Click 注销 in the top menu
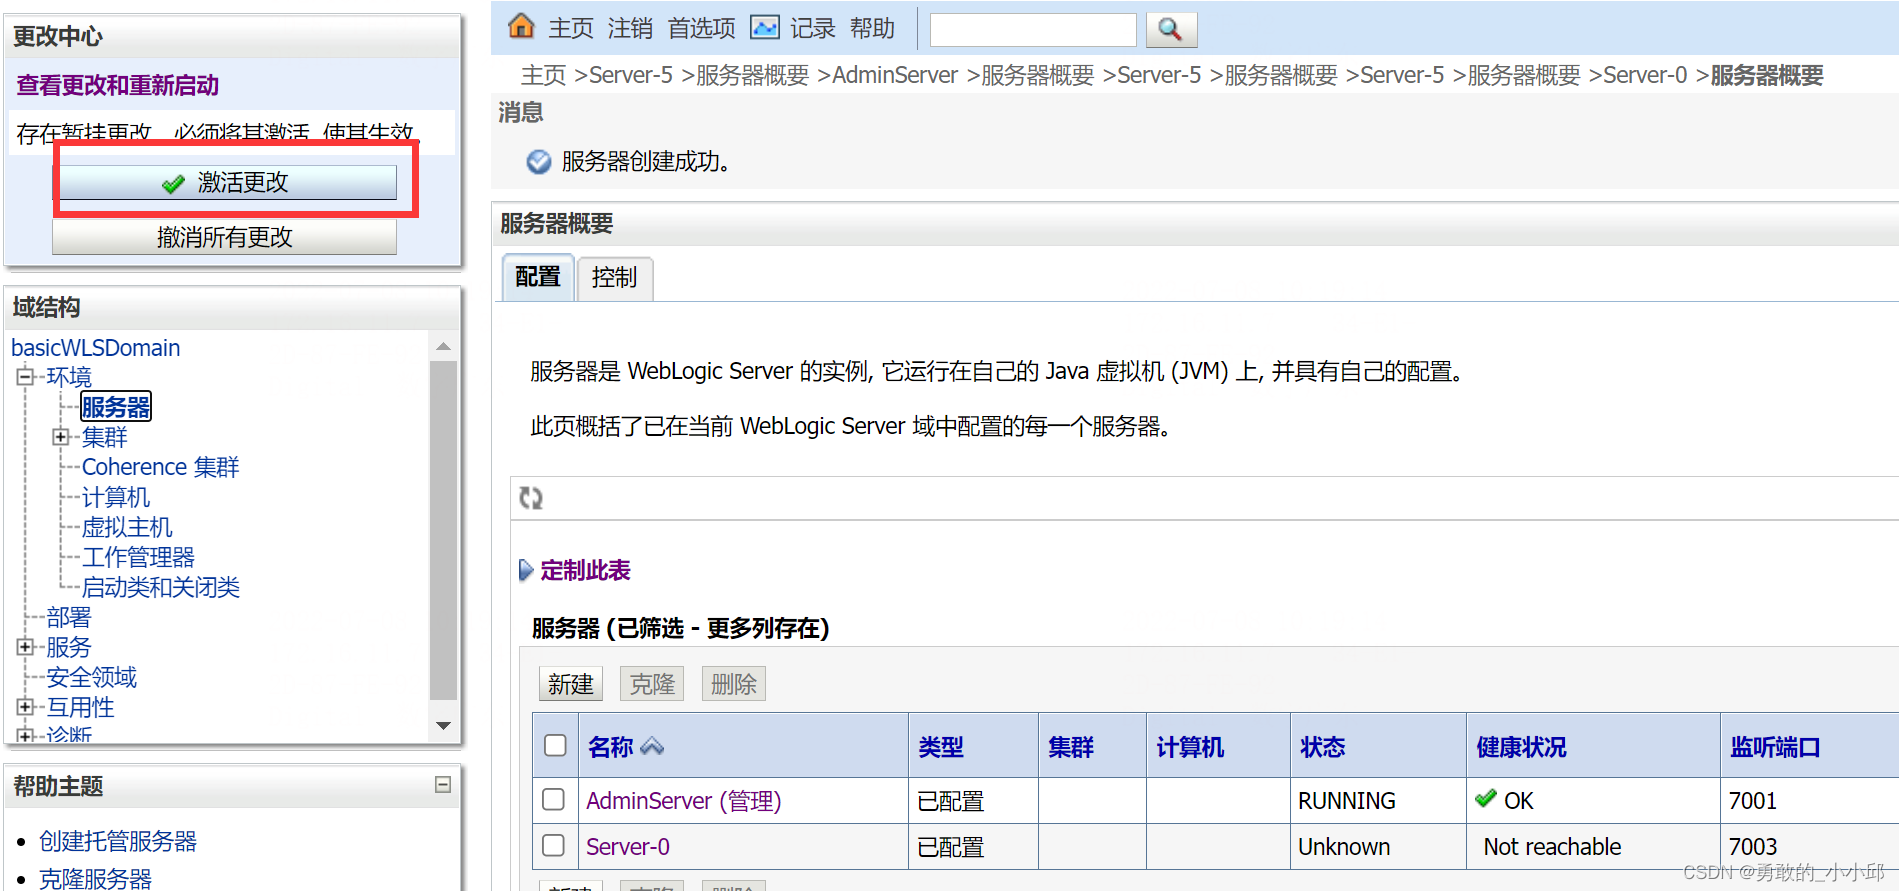Image resolution: width=1899 pixels, height=891 pixels. point(630,28)
